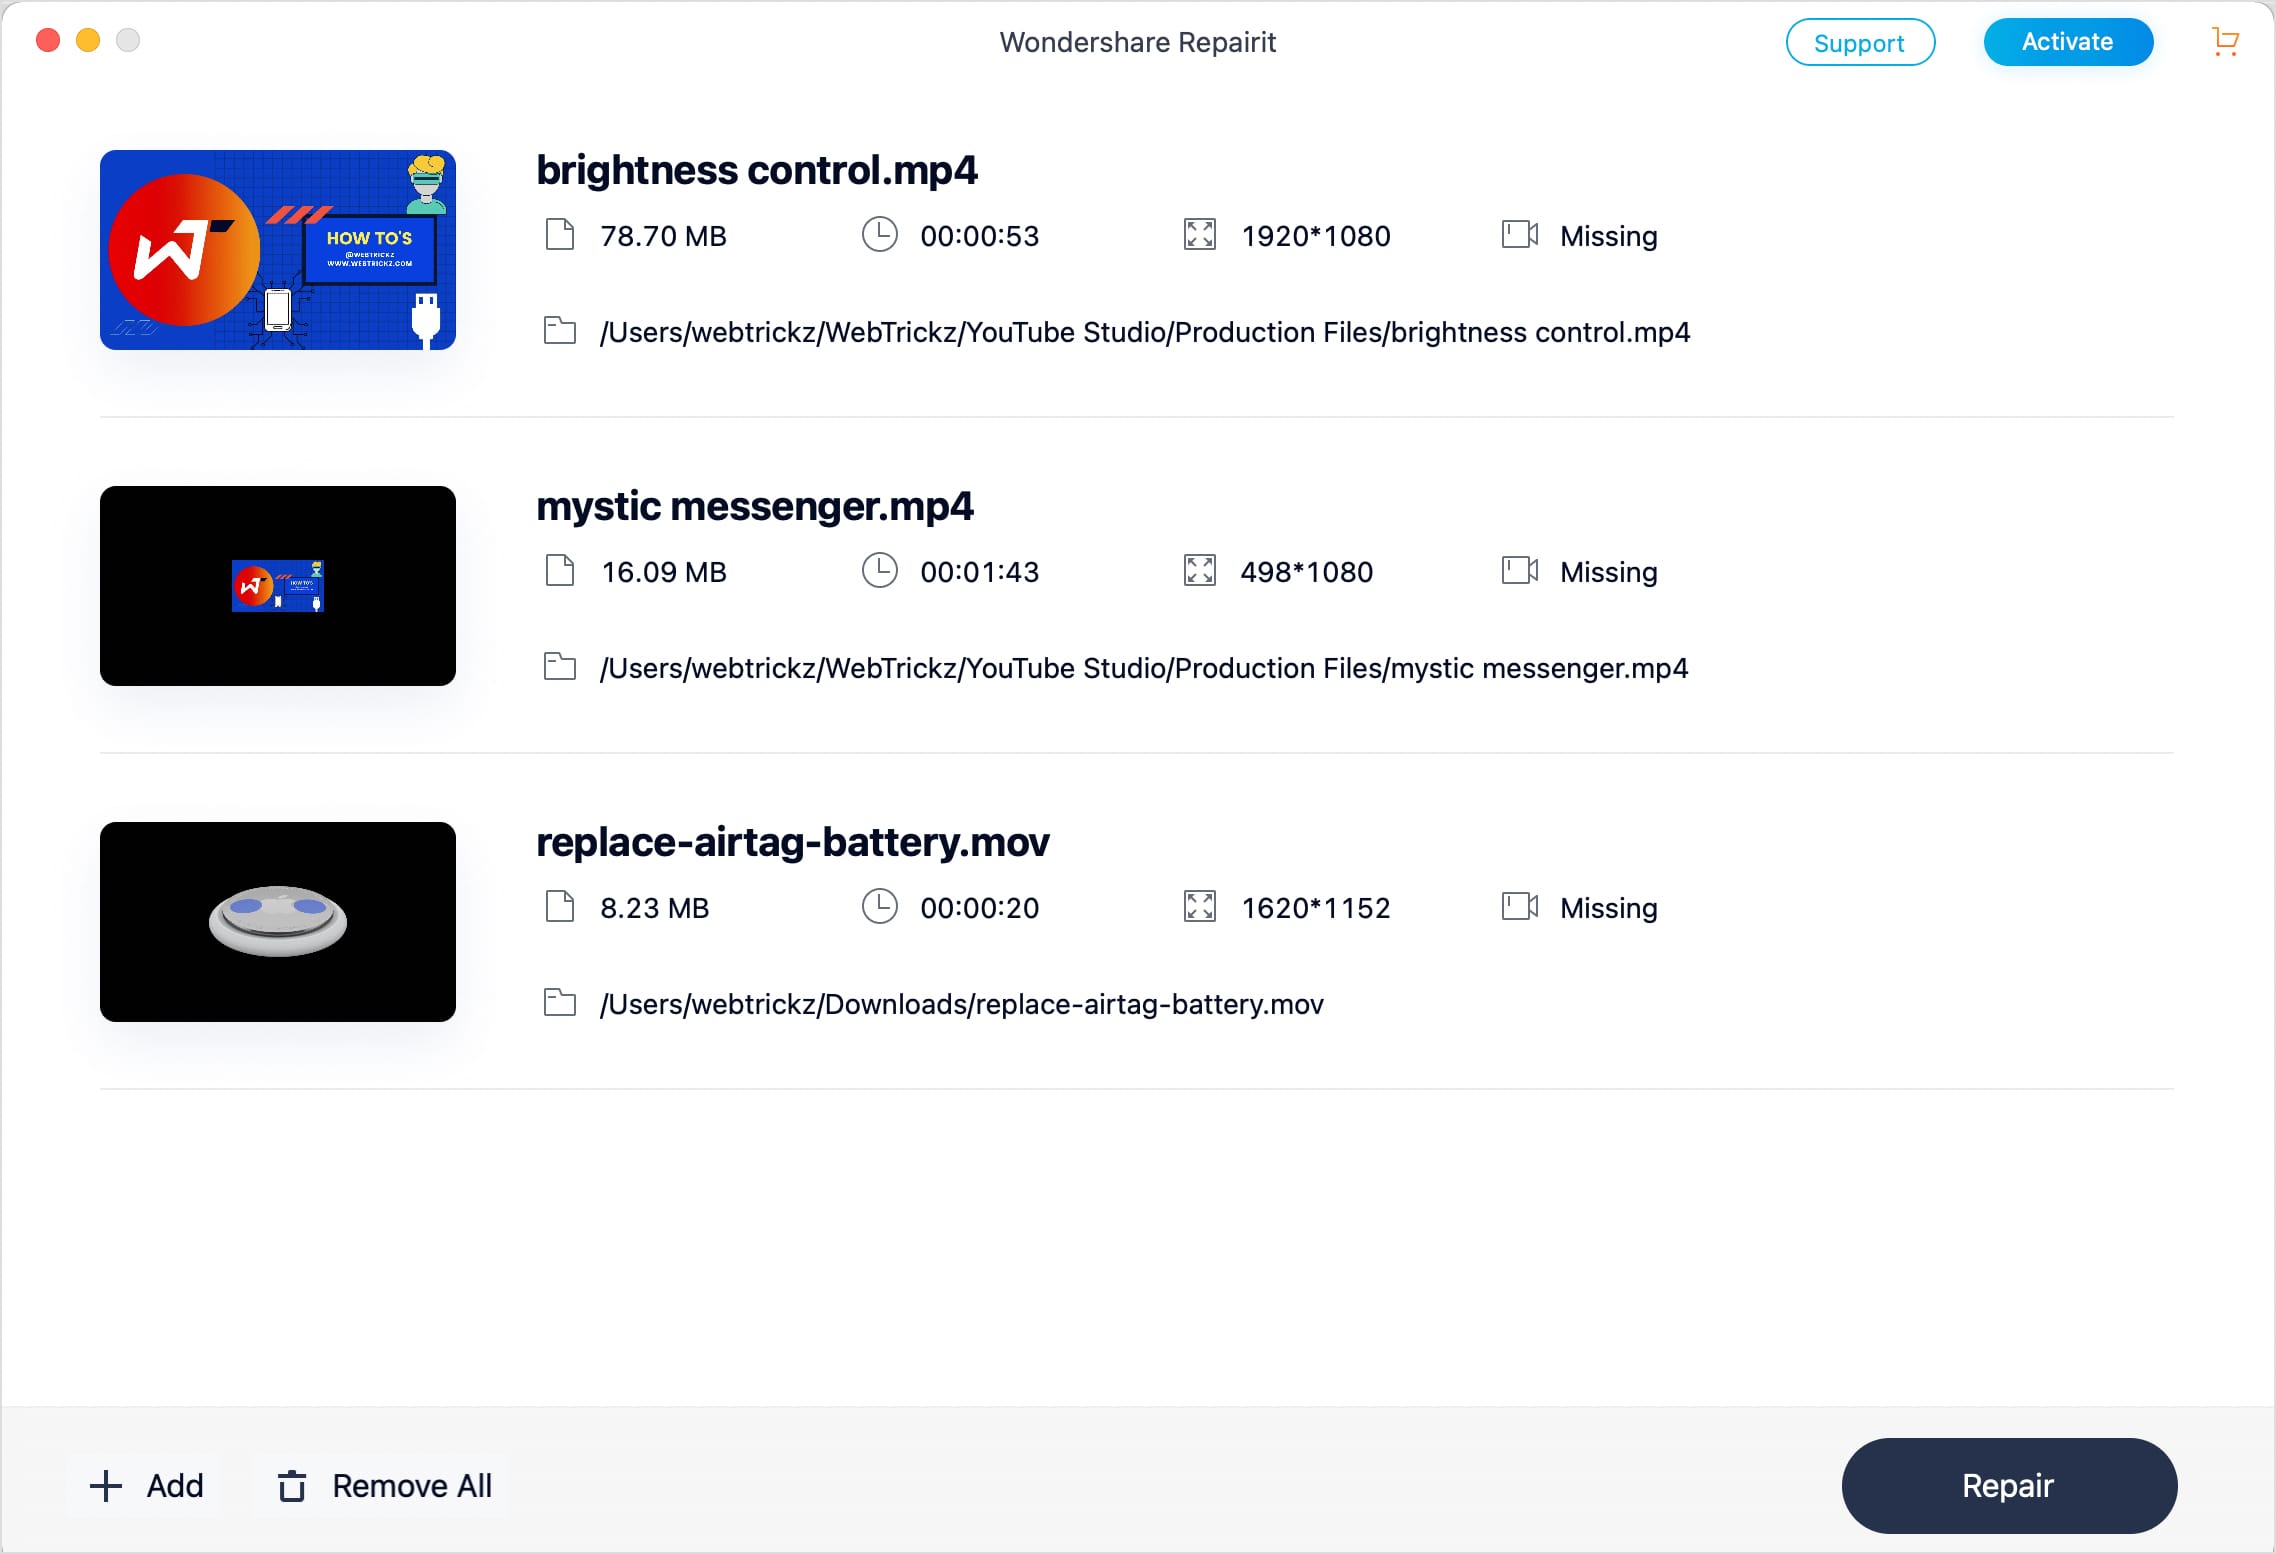Click the brightness control.mp4 file path

coord(1145,332)
